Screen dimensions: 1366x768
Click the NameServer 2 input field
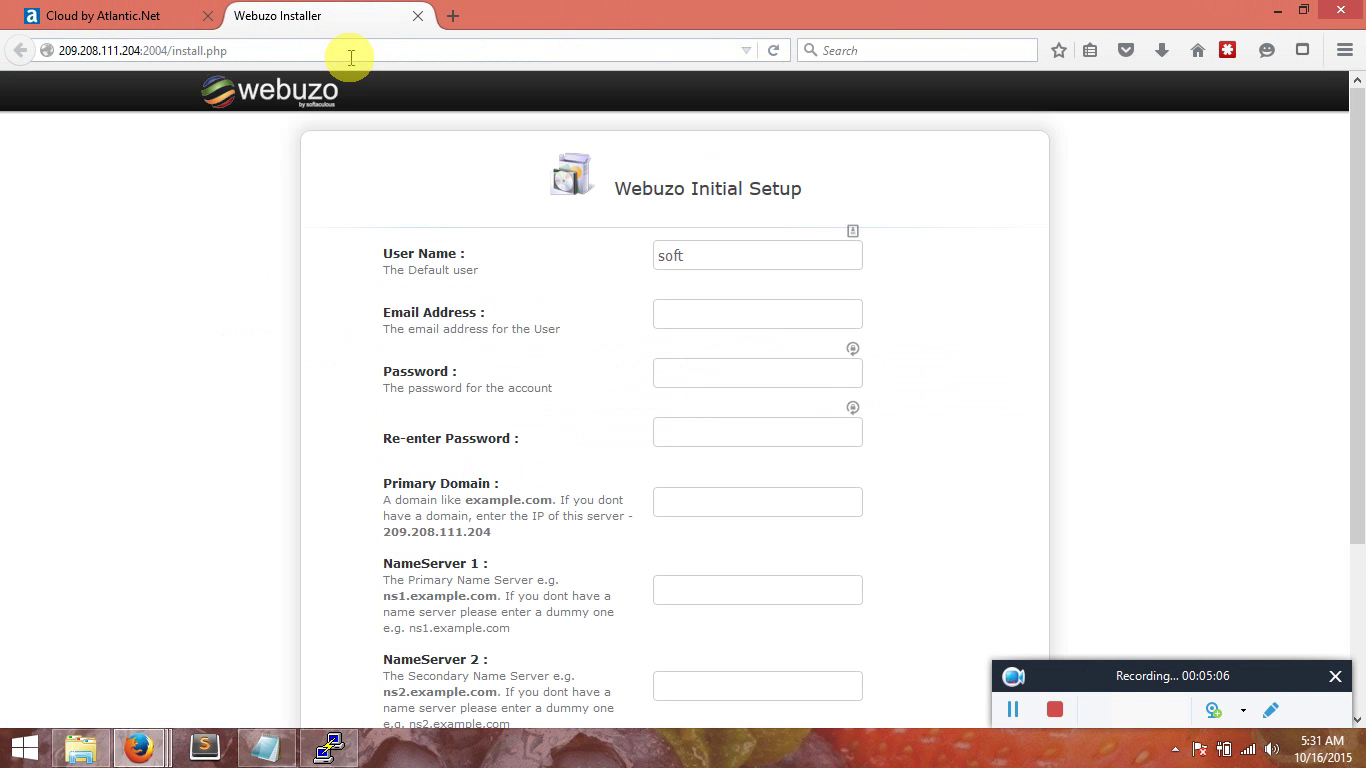coord(758,686)
